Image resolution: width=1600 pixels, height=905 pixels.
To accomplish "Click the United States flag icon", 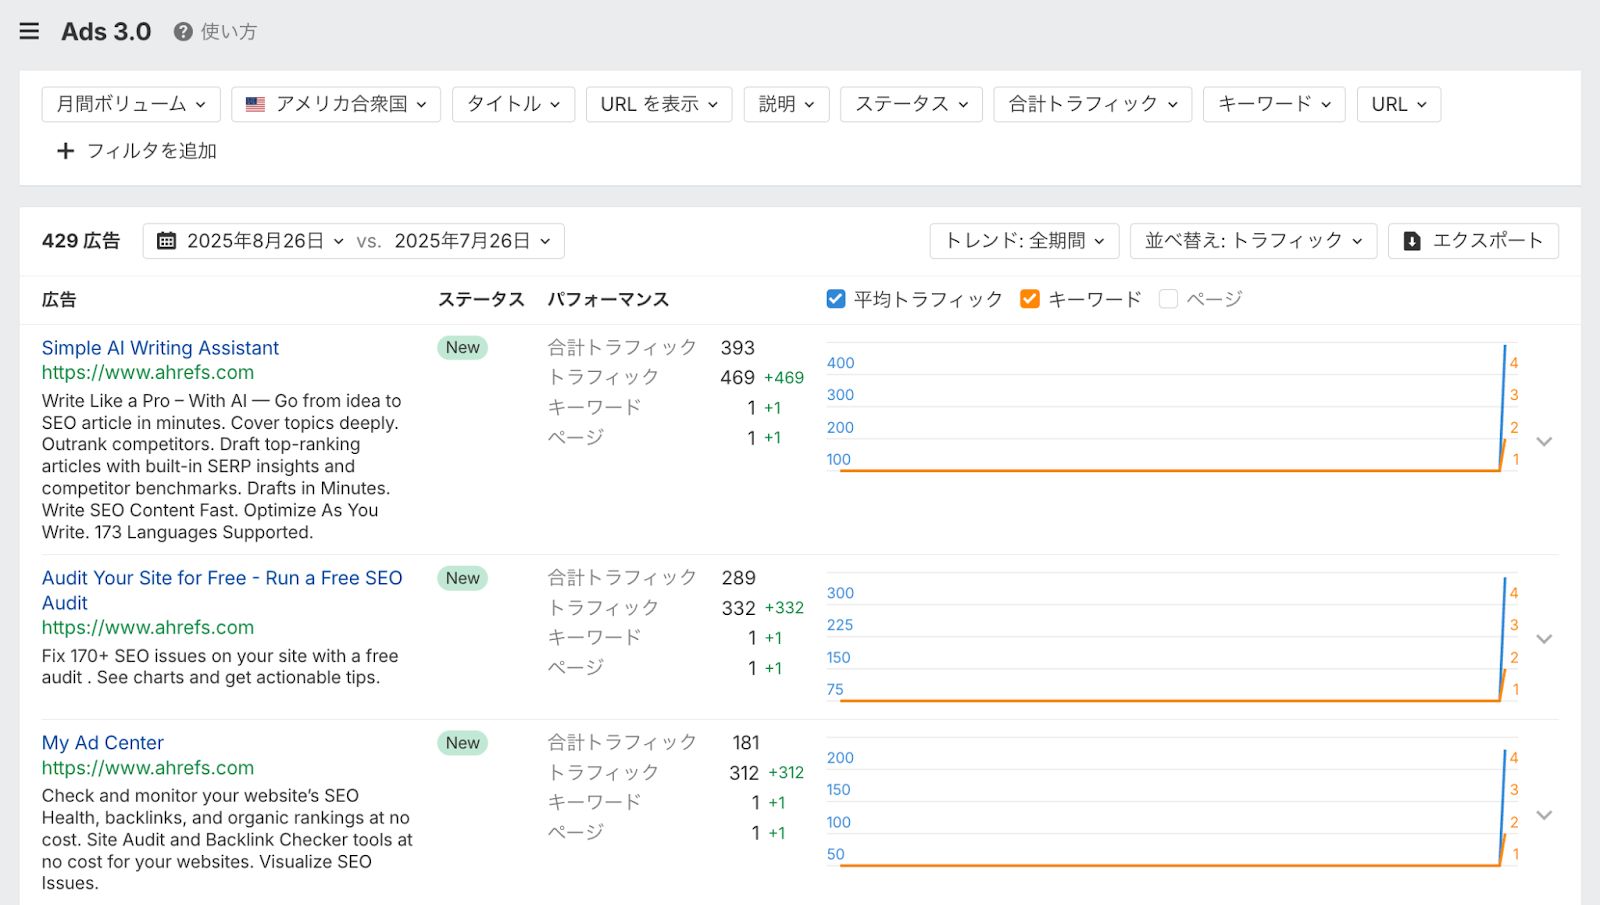I will coord(255,104).
